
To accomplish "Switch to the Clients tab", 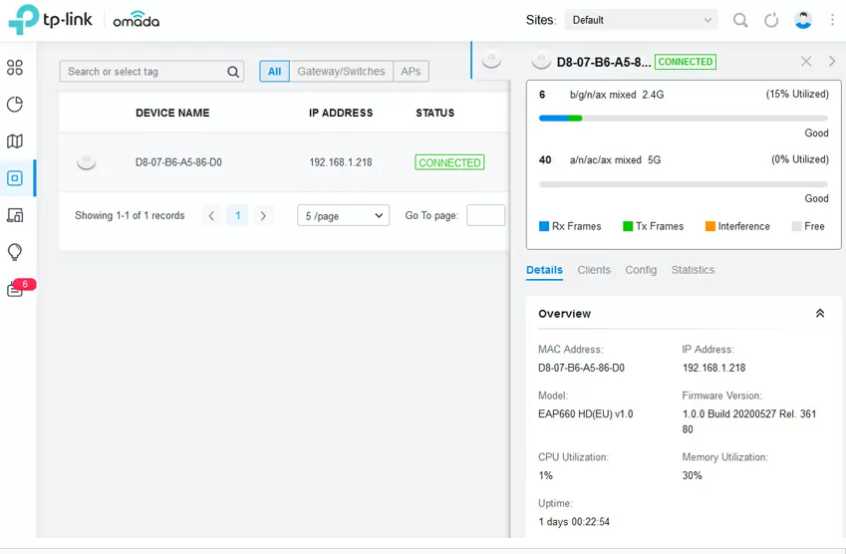I will (x=593, y=270).
